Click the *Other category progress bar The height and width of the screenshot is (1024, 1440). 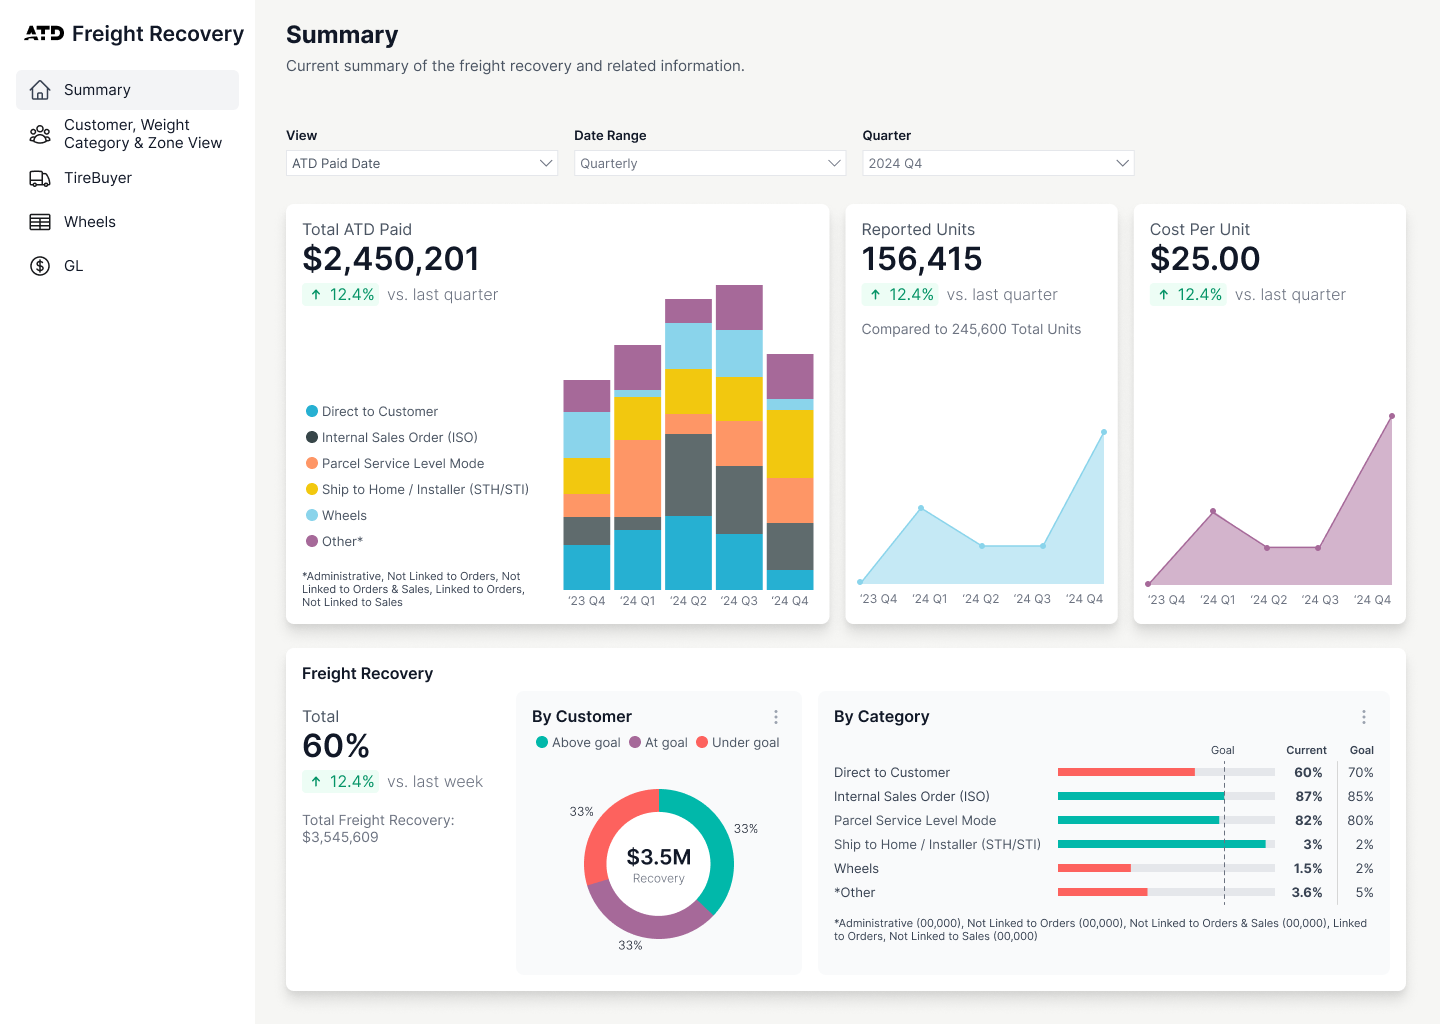1166,892
